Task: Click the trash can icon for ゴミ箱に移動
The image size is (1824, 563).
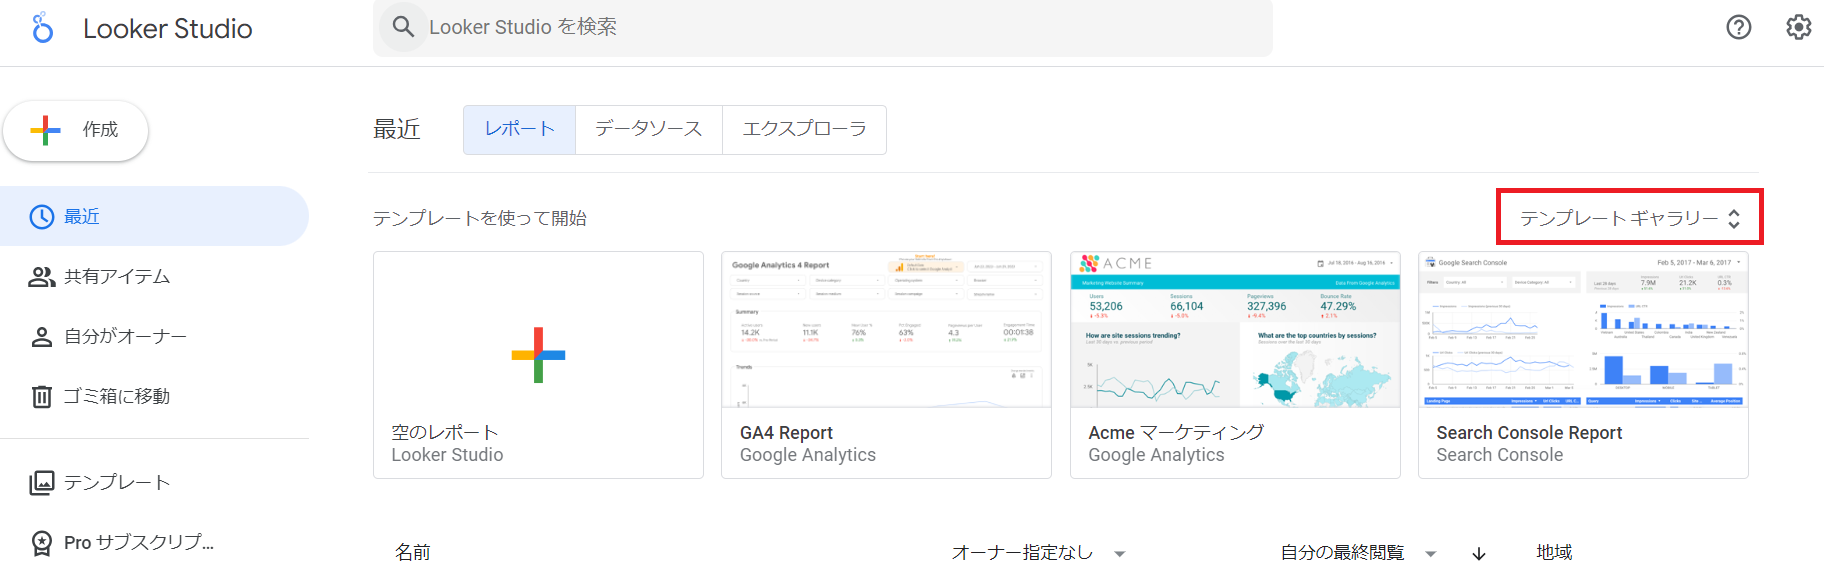Action: click(42, 397)
